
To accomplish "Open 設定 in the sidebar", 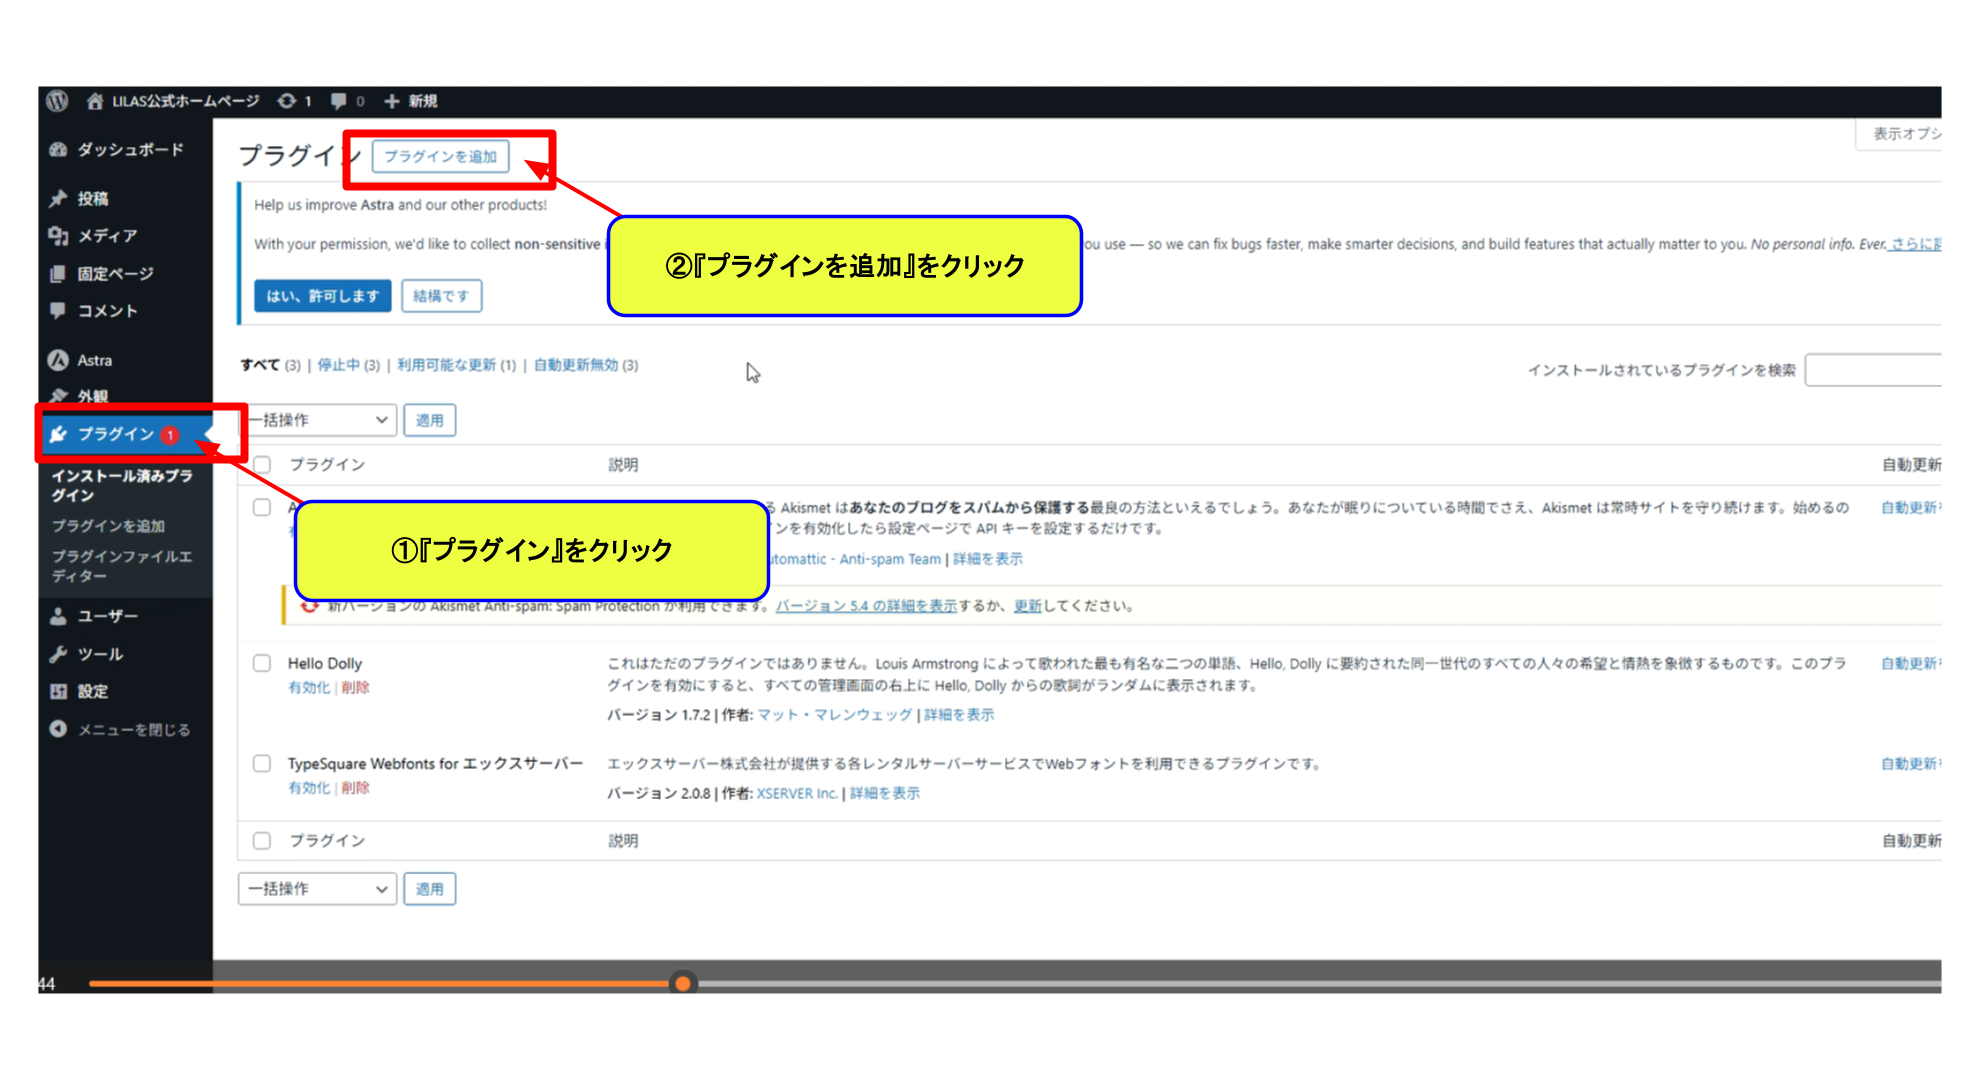I will (x=79, y=691).
